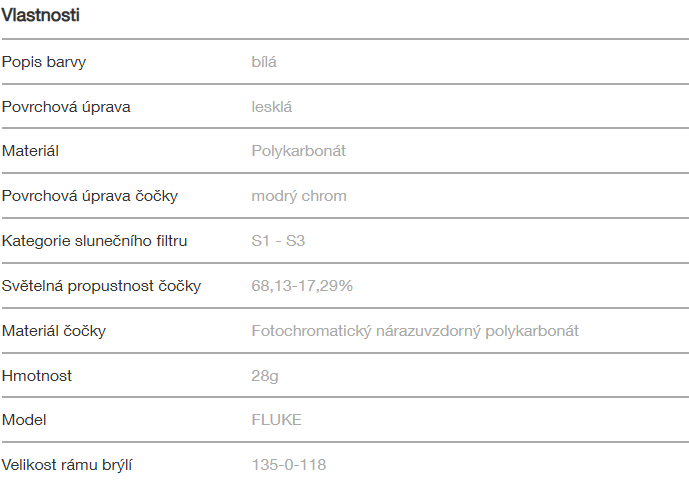Select the first Povrchová úprava label
The image size is (689, 480).
66,107
